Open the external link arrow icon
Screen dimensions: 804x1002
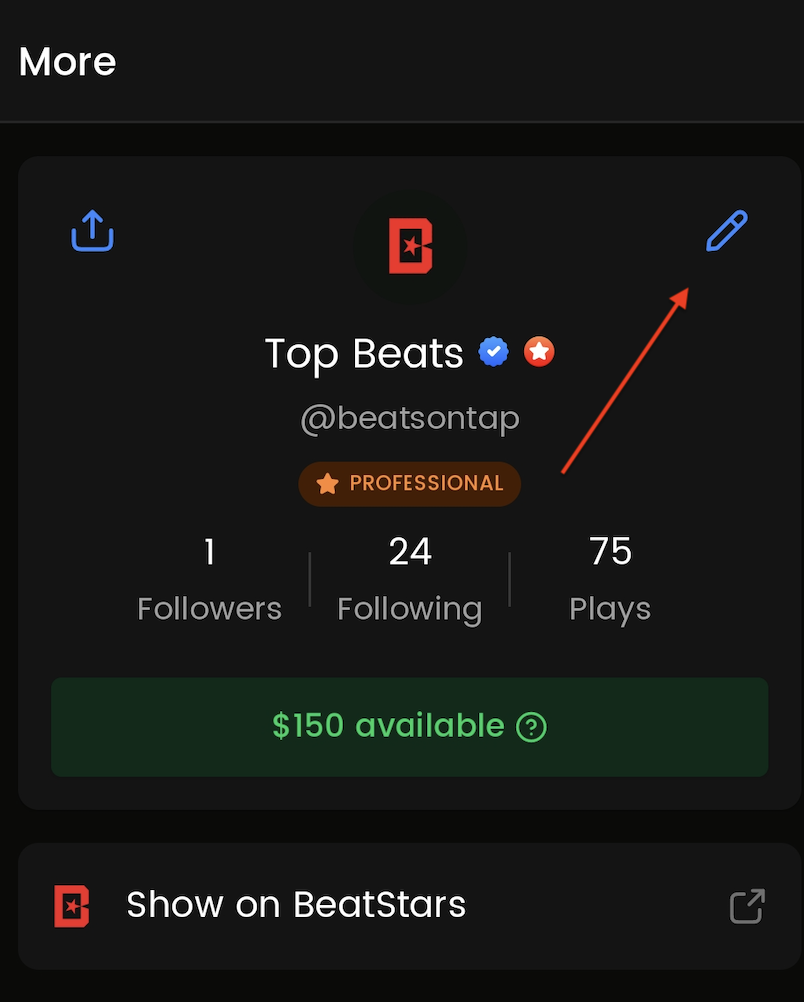[747, 906]
